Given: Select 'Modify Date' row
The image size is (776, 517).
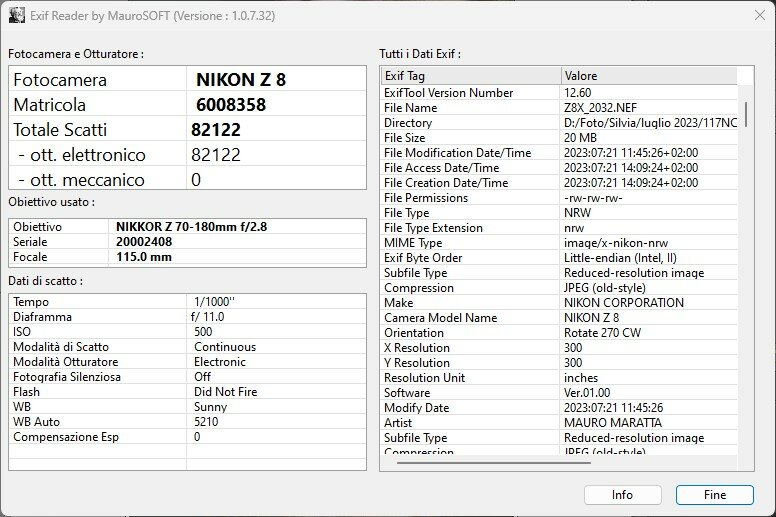Looking at the screenshot, I should 559,408.
